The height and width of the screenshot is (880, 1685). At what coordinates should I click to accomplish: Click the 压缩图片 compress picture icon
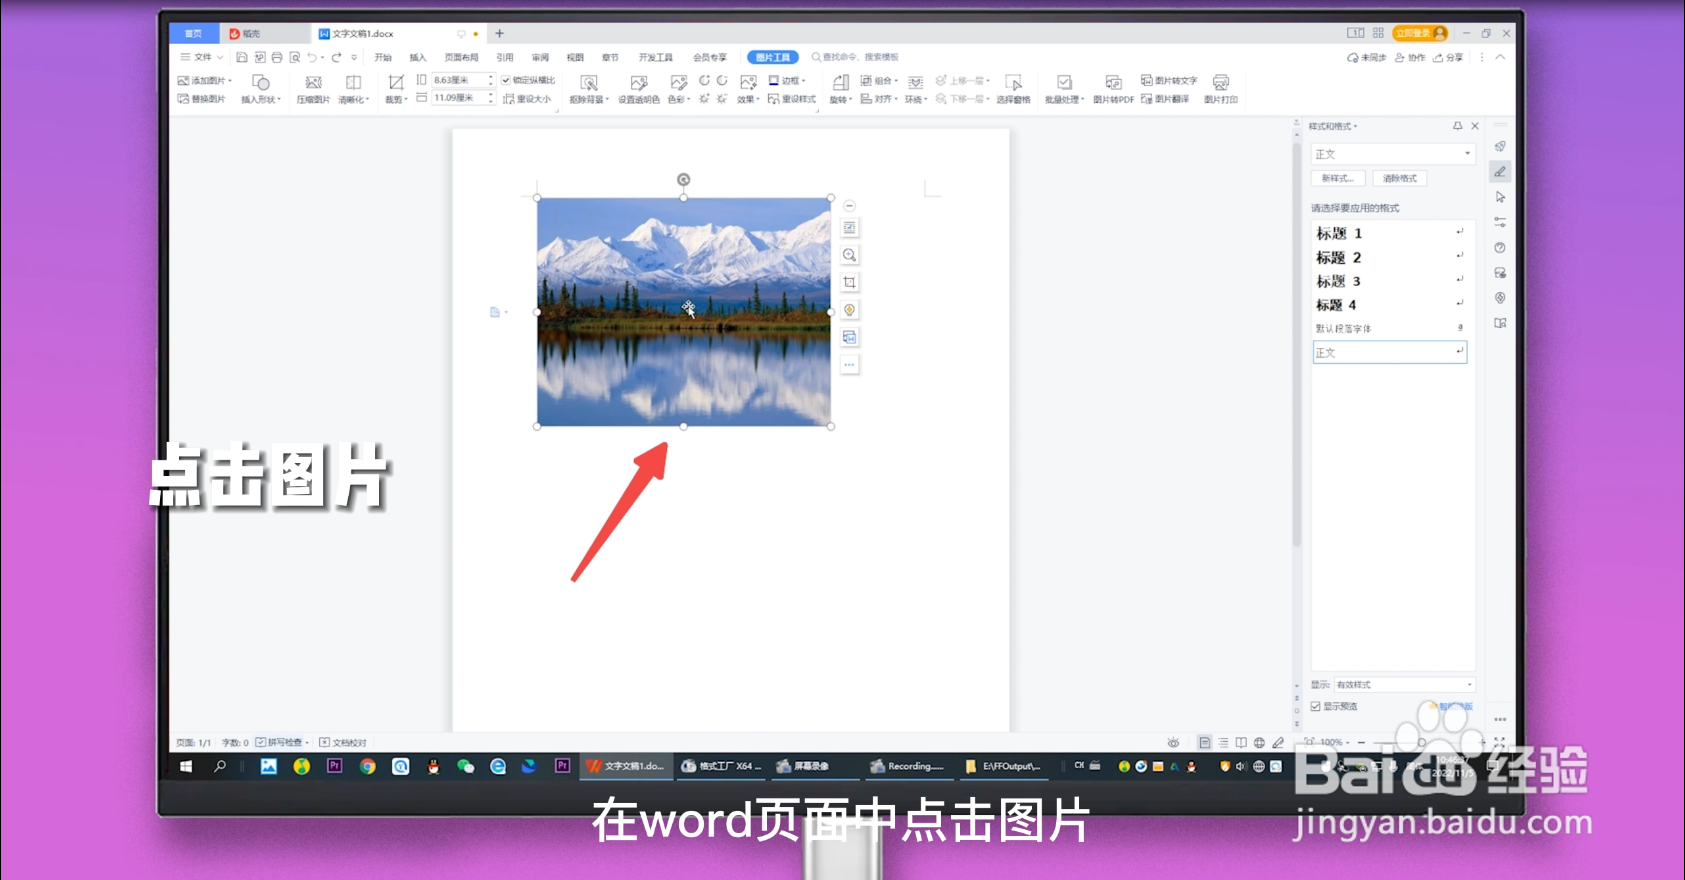(x=313, y=83)
